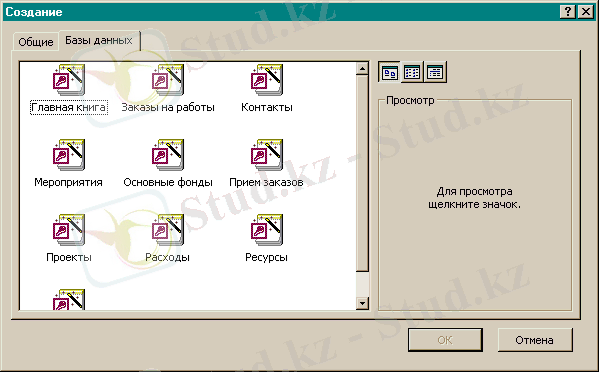The height and width of the screenshot is (372, 599).
Task: Click the Отмена button
Action: (535, 340)
